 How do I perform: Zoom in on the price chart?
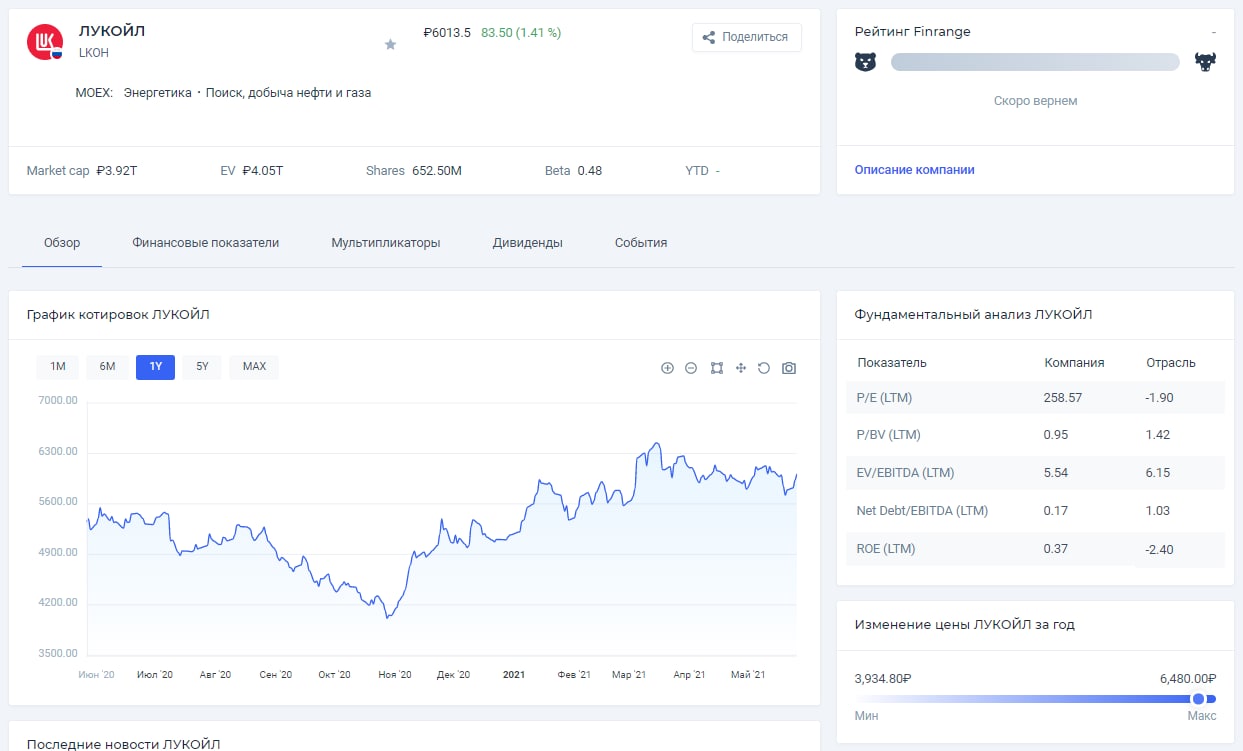tap(667, 368)
